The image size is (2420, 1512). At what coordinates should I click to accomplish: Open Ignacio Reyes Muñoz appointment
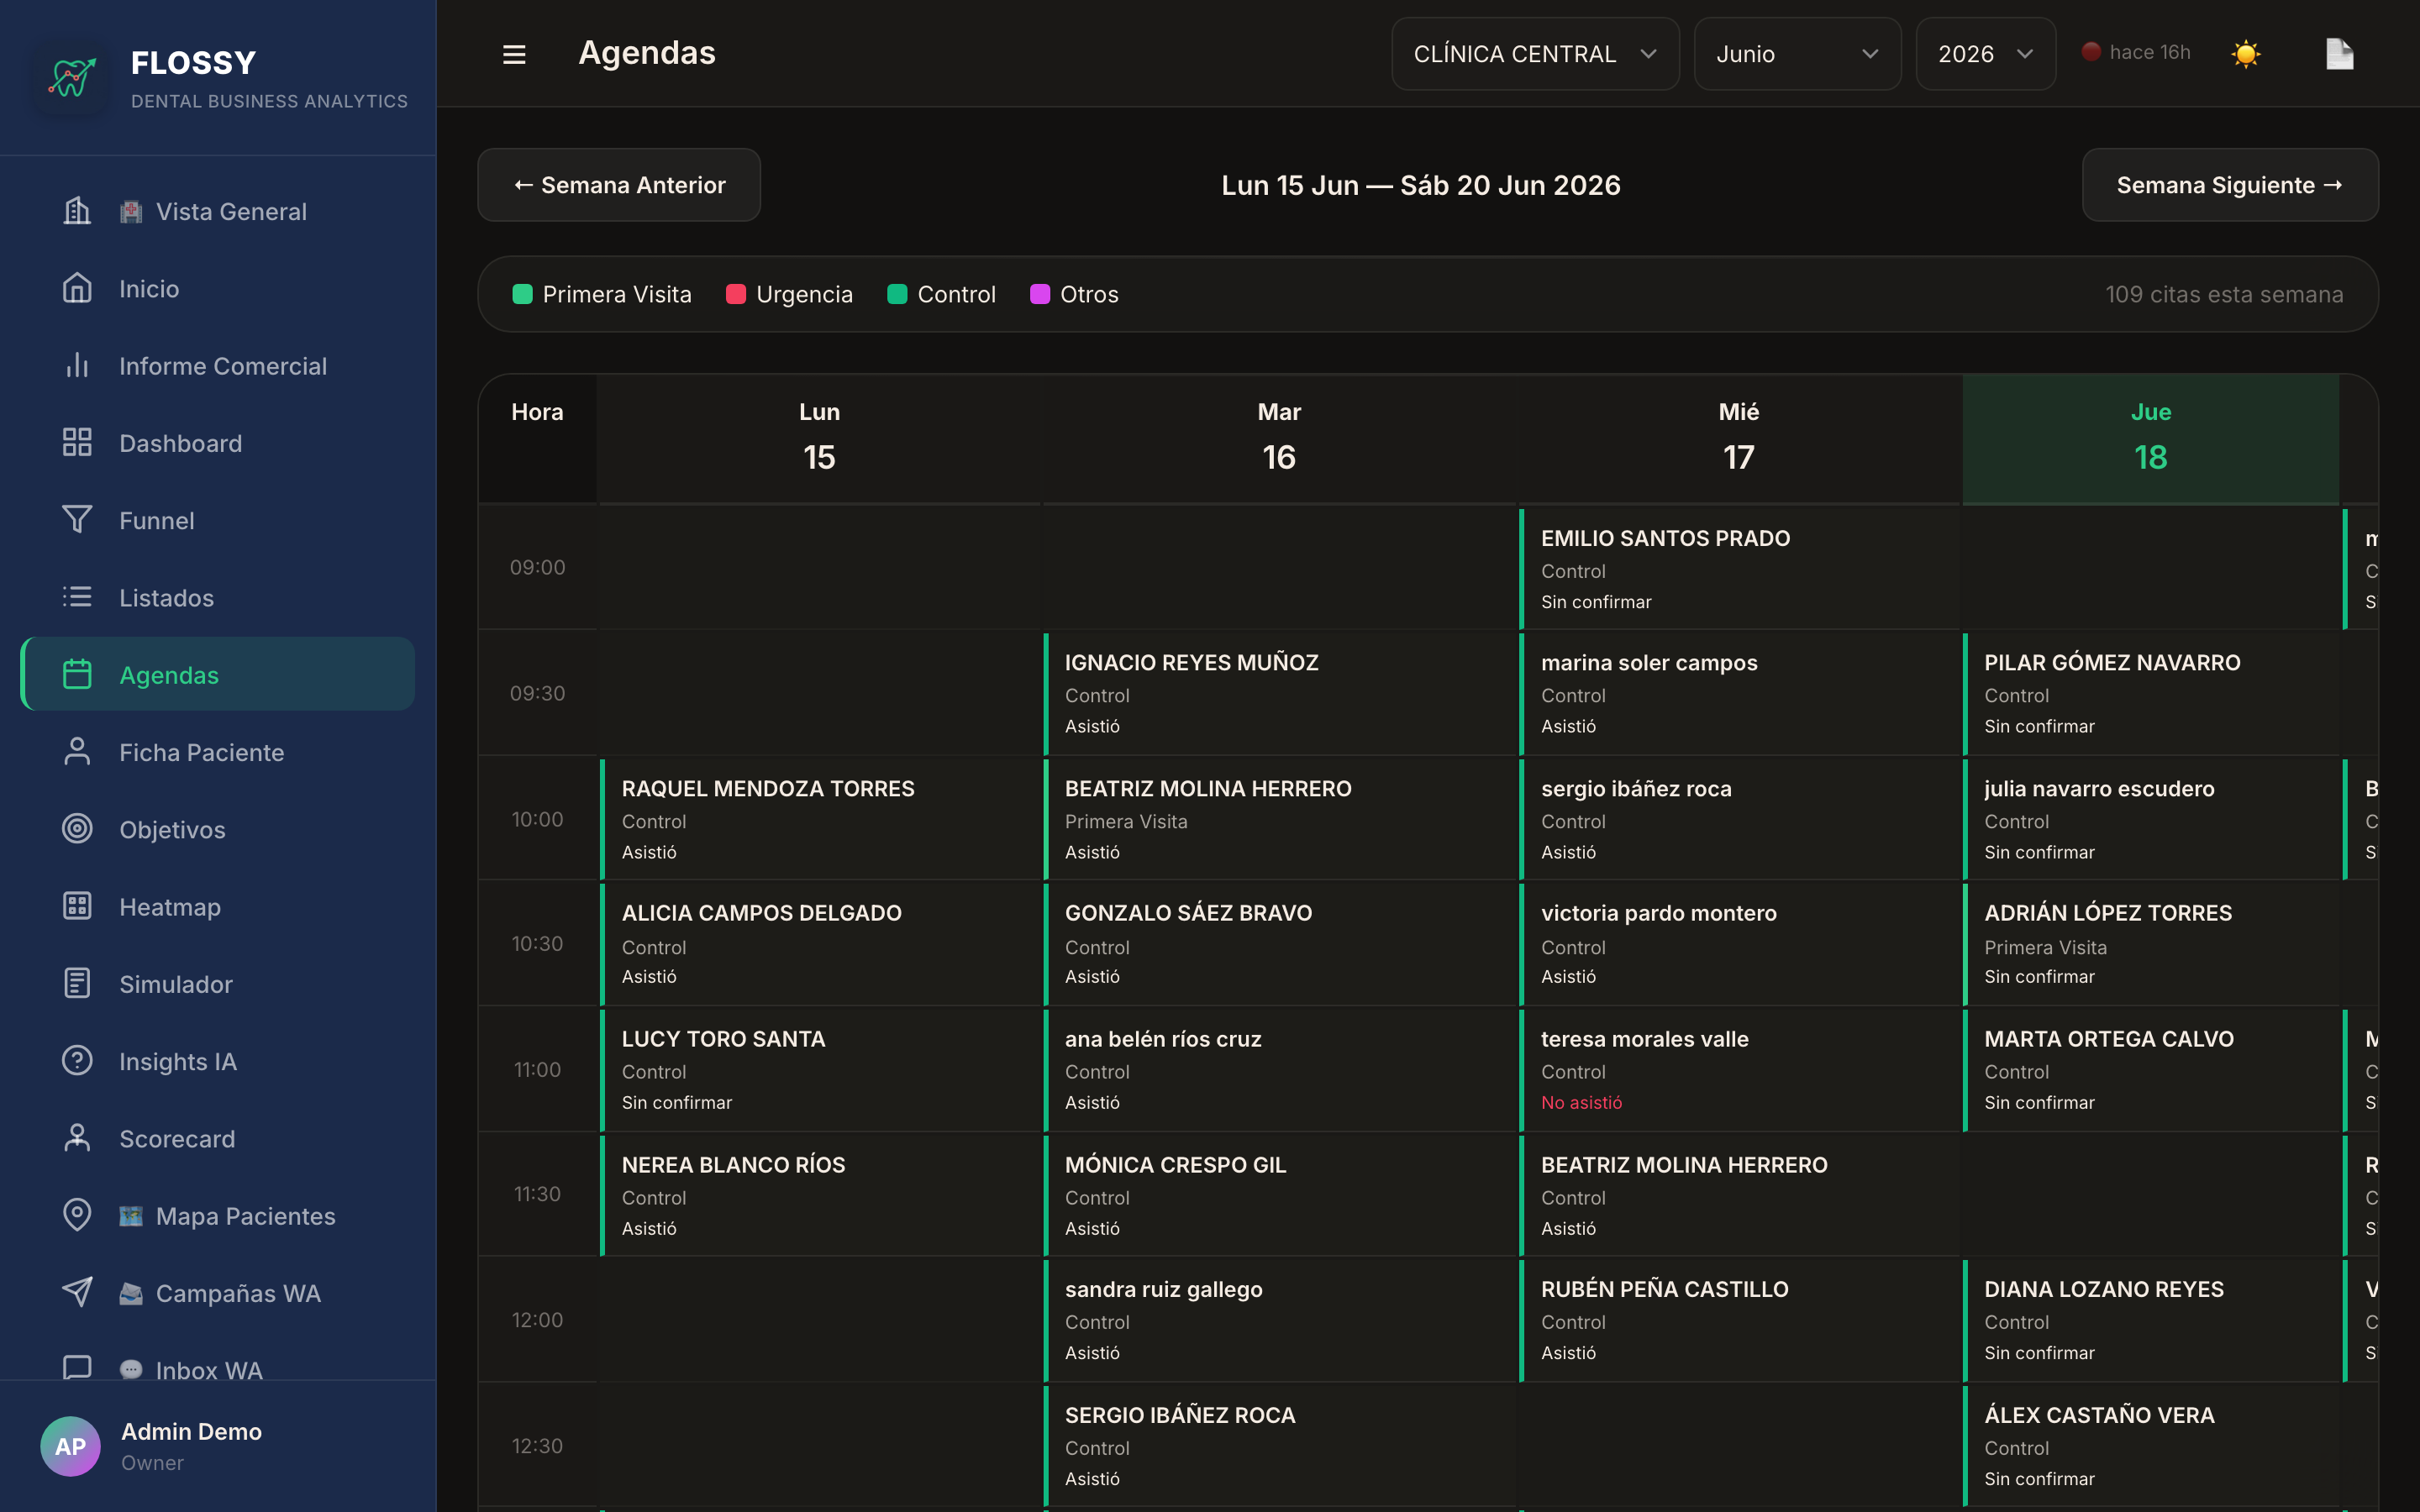pyautogui.click(x=1279, y=693)
